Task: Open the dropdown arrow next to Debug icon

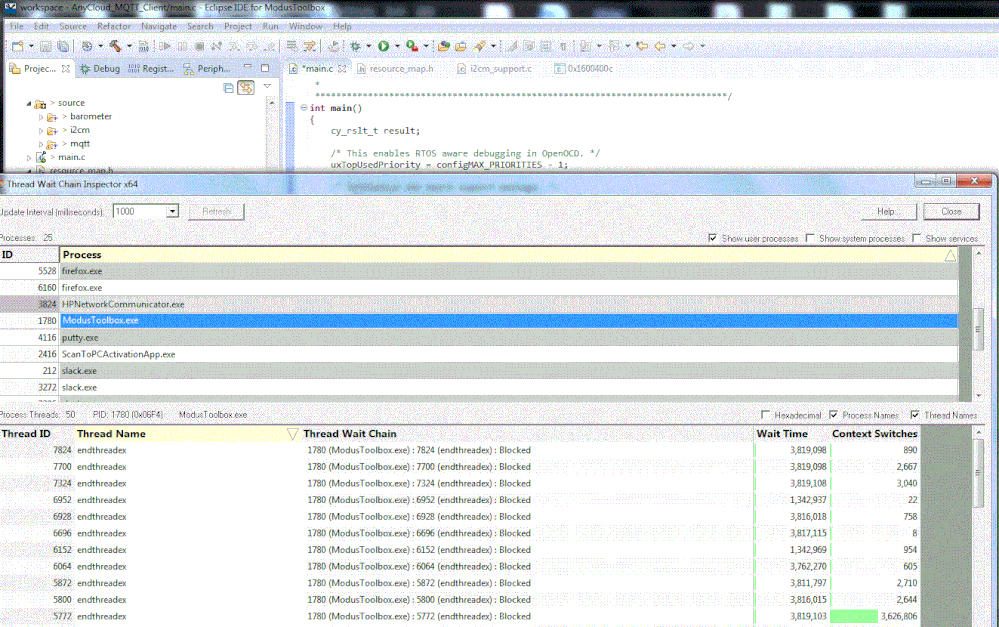Action: 369,46
